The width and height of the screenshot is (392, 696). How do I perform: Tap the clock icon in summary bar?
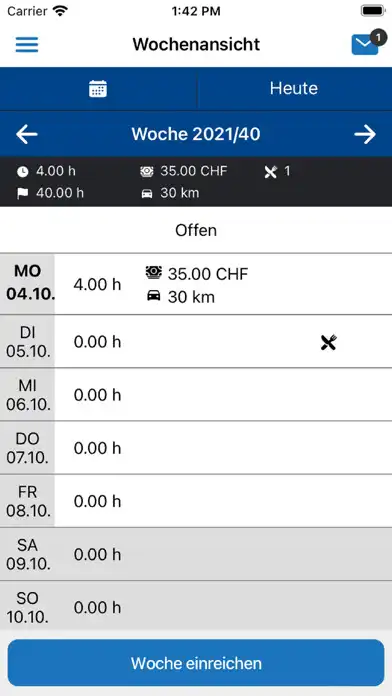pos(22,172)
